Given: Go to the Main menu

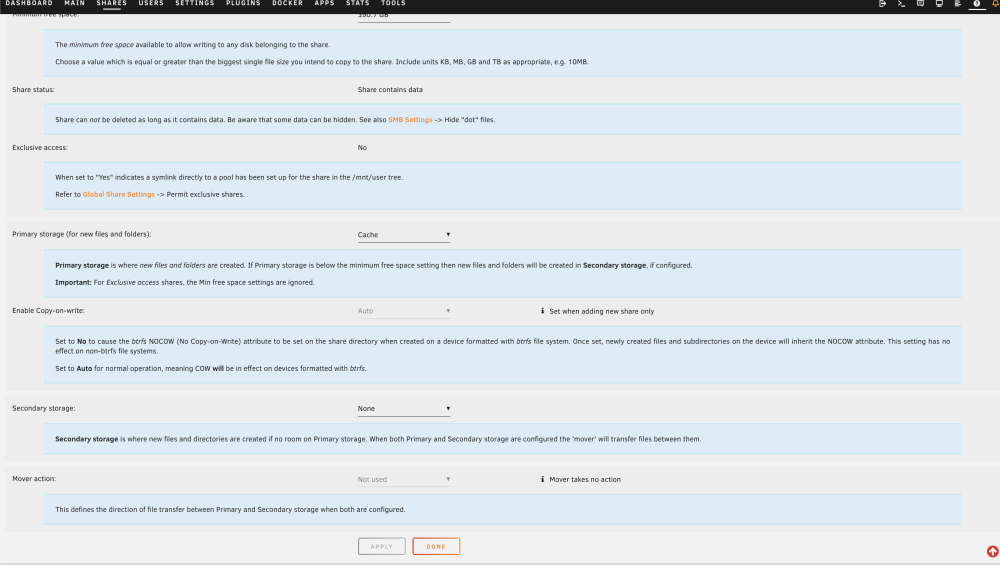Looking at the screenshot, I should point(75,3).
